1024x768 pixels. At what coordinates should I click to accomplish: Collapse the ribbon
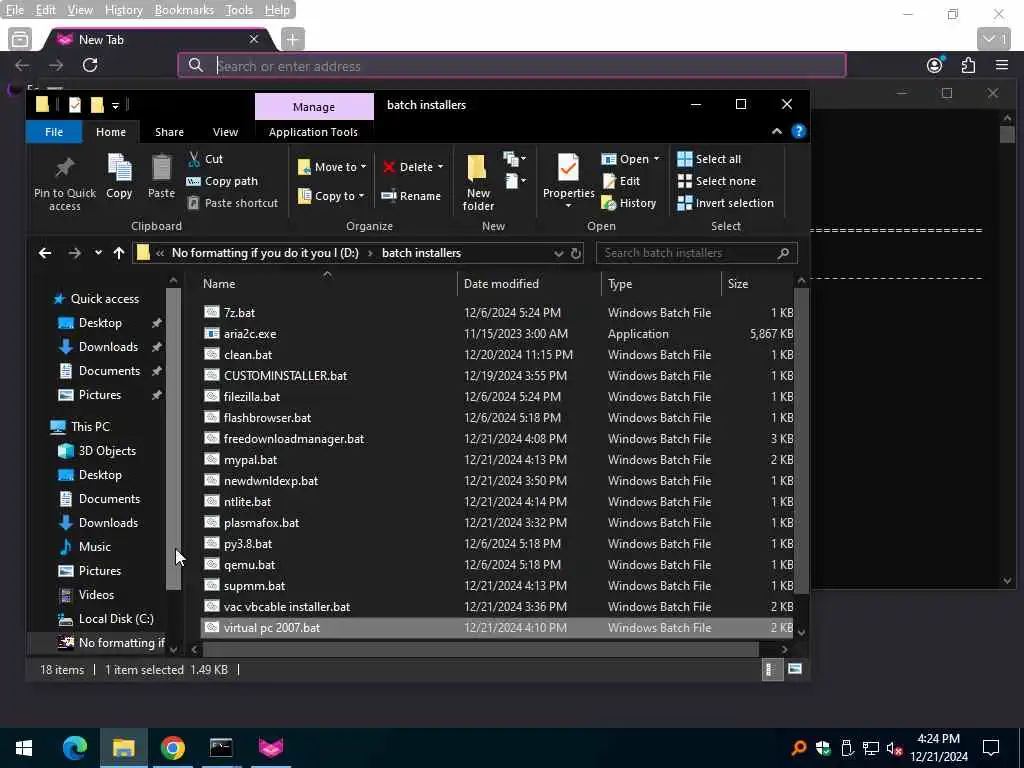coord(776,131)
